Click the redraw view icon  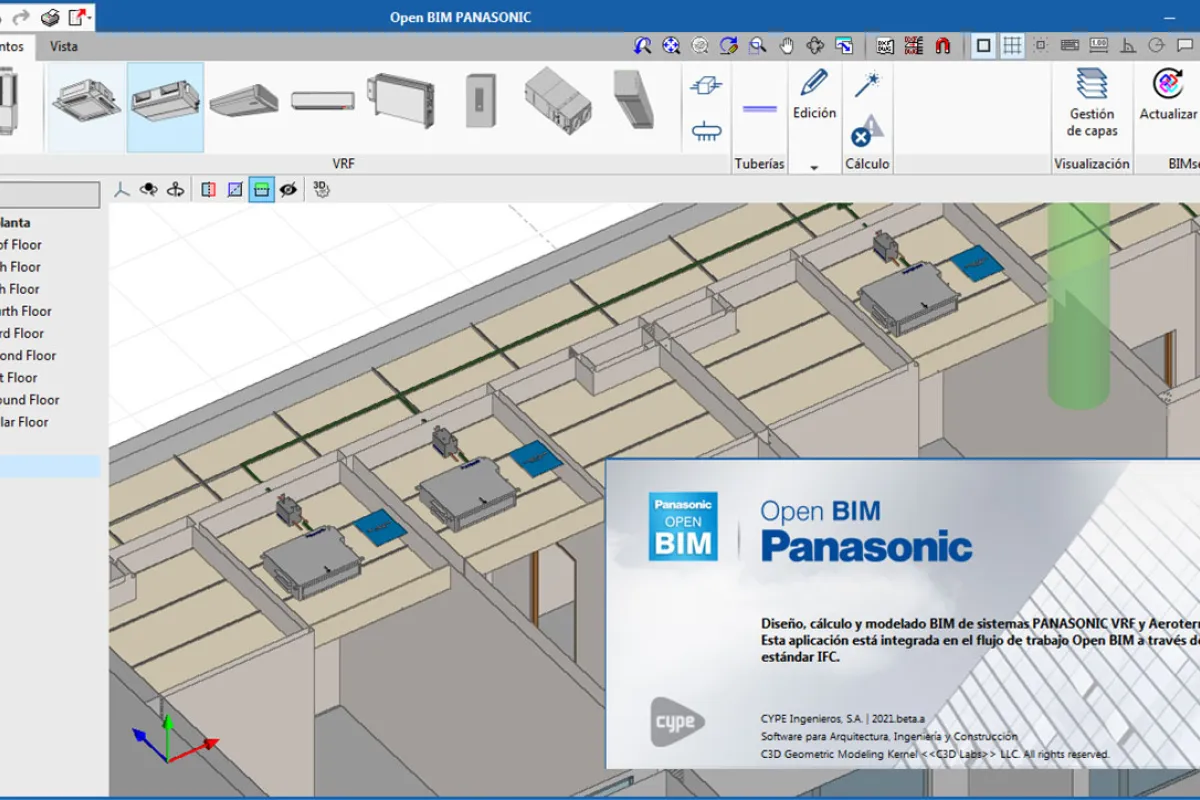point(729,45)
